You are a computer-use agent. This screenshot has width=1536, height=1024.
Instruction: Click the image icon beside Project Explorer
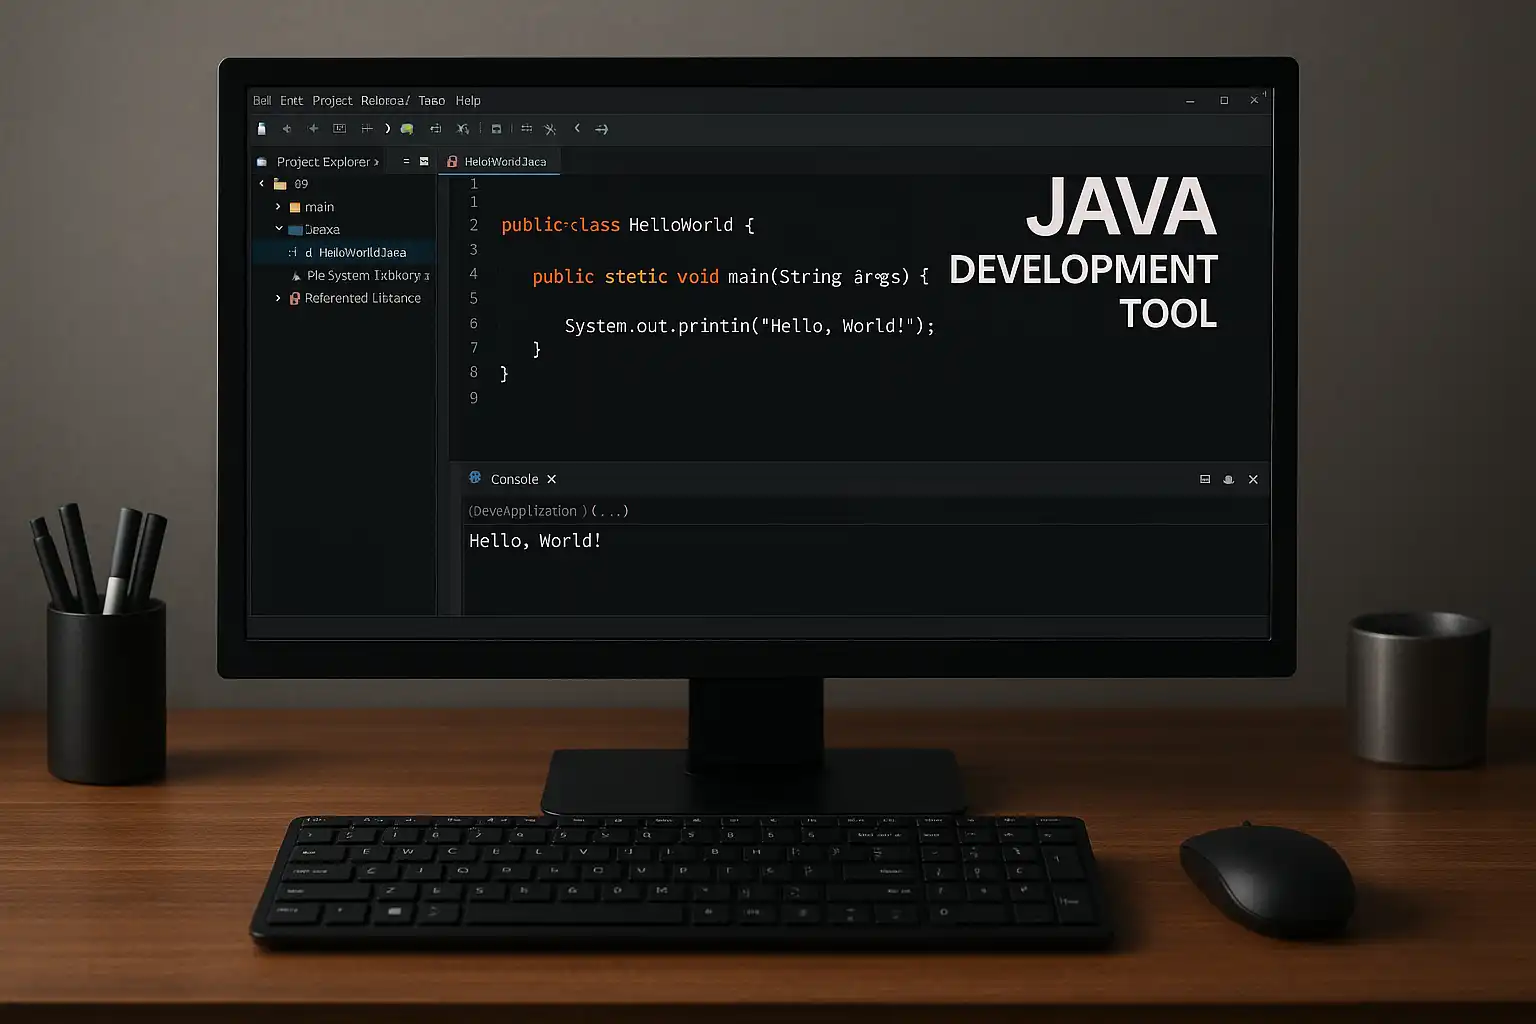tap(424, 161)
